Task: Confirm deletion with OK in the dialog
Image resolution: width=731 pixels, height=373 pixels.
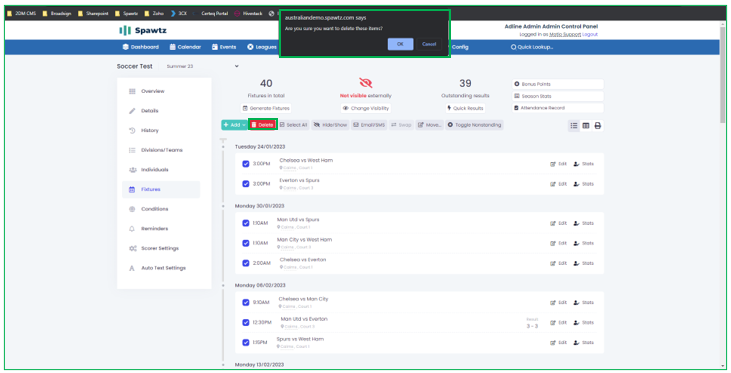Action: pyautogui.click(x=400, y=44)
